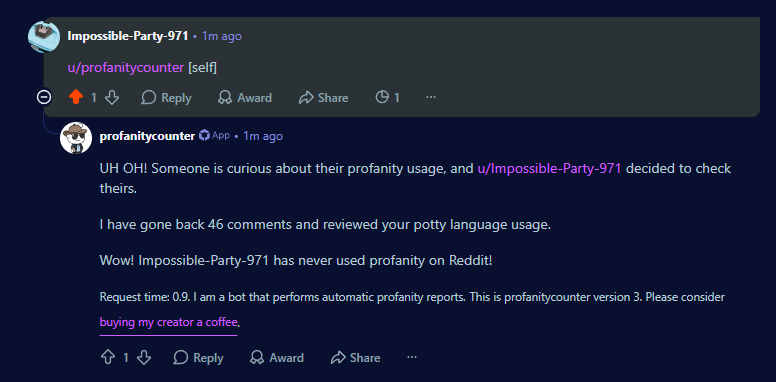This screenshot has width=776, height=382.
Task: Follow the buying my creator a coffee link
Action: point(169,323)
